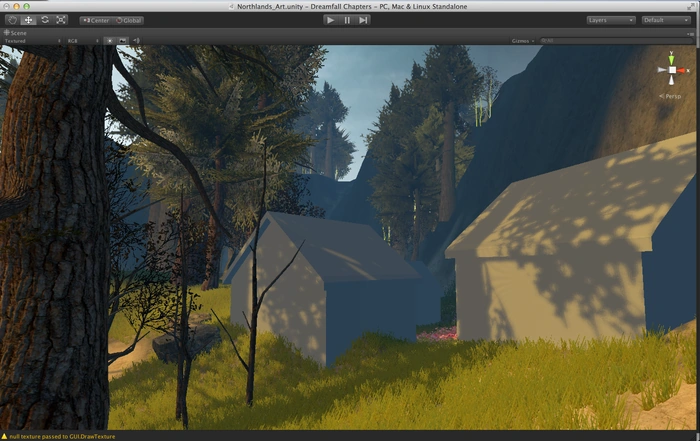The height and width of the screenshot is (441, 700).
Task: Select the Scale tool
Action: [60, 20]
